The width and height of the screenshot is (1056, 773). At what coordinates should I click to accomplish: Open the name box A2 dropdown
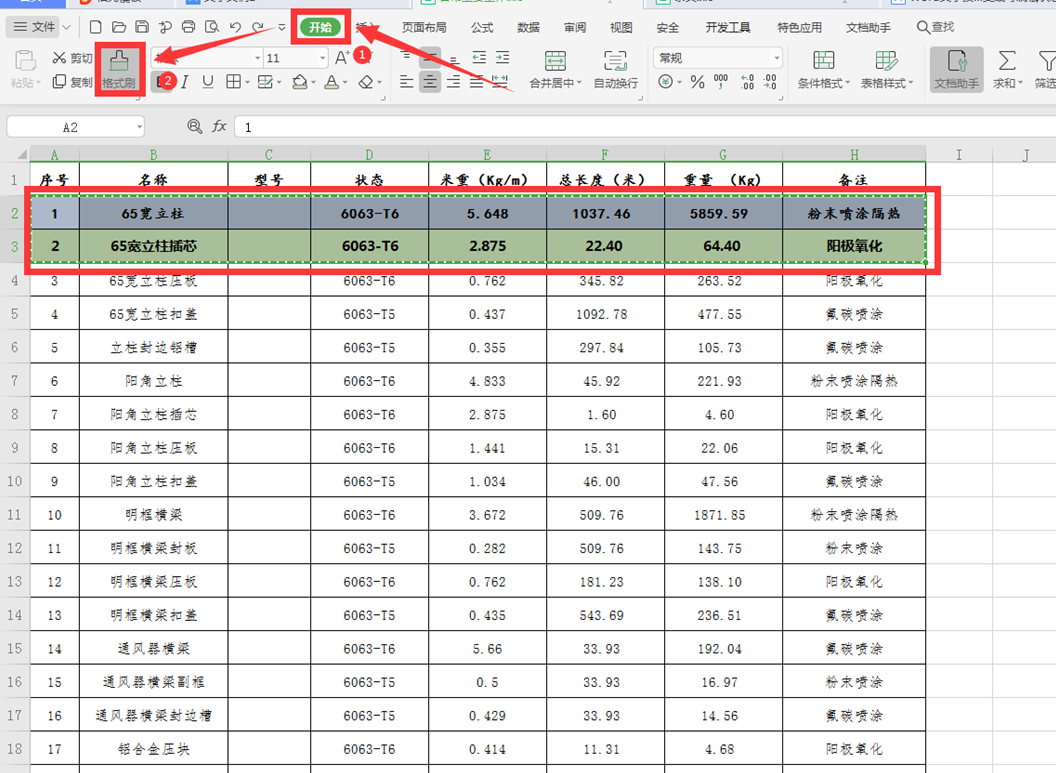(139, 127)
